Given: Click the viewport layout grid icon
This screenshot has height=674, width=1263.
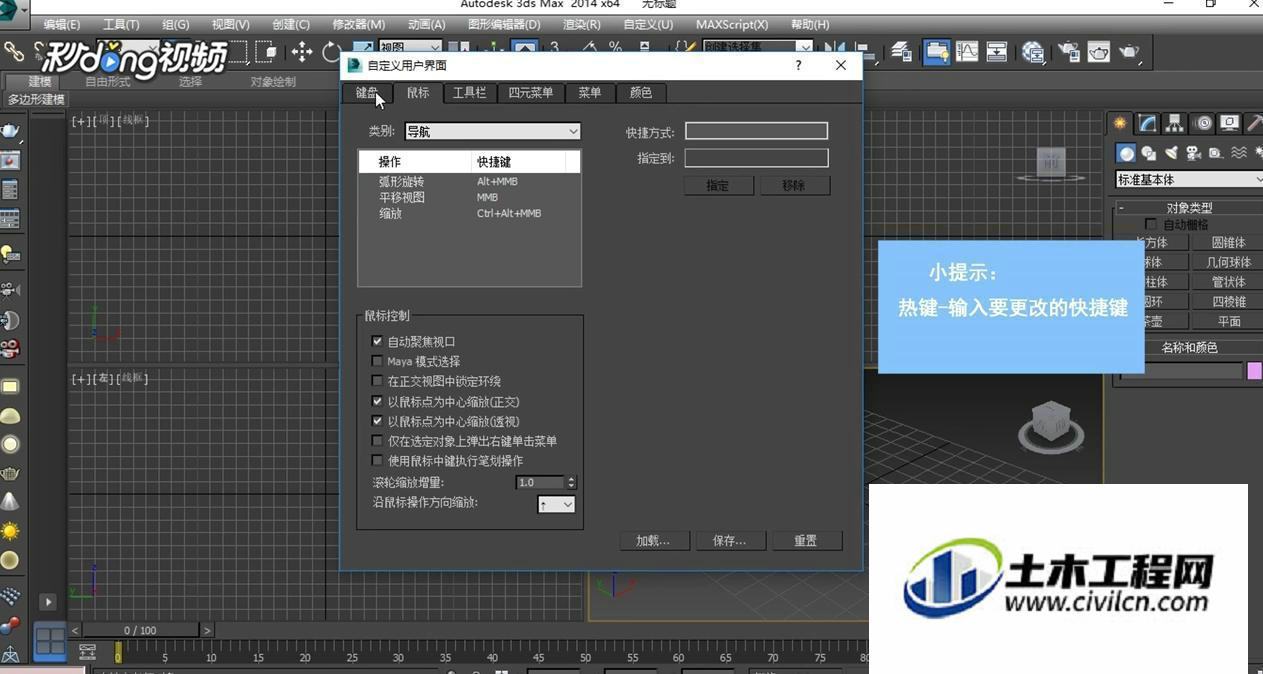Looking at the screenshot, I should (50, 641).
